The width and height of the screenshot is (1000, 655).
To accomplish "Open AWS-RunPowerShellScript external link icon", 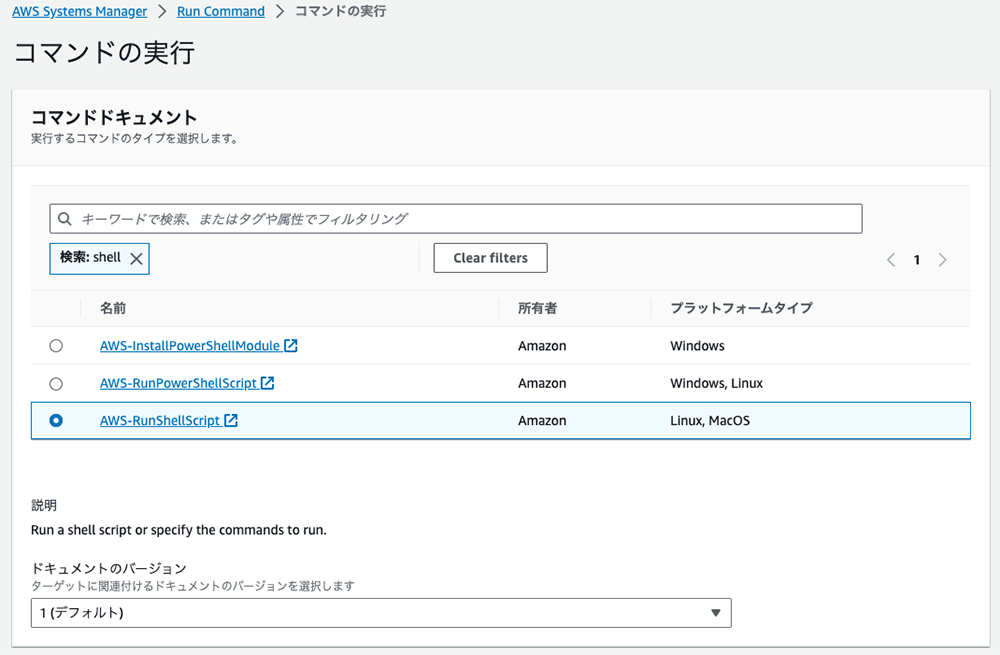I will click(x=268, y=383).
